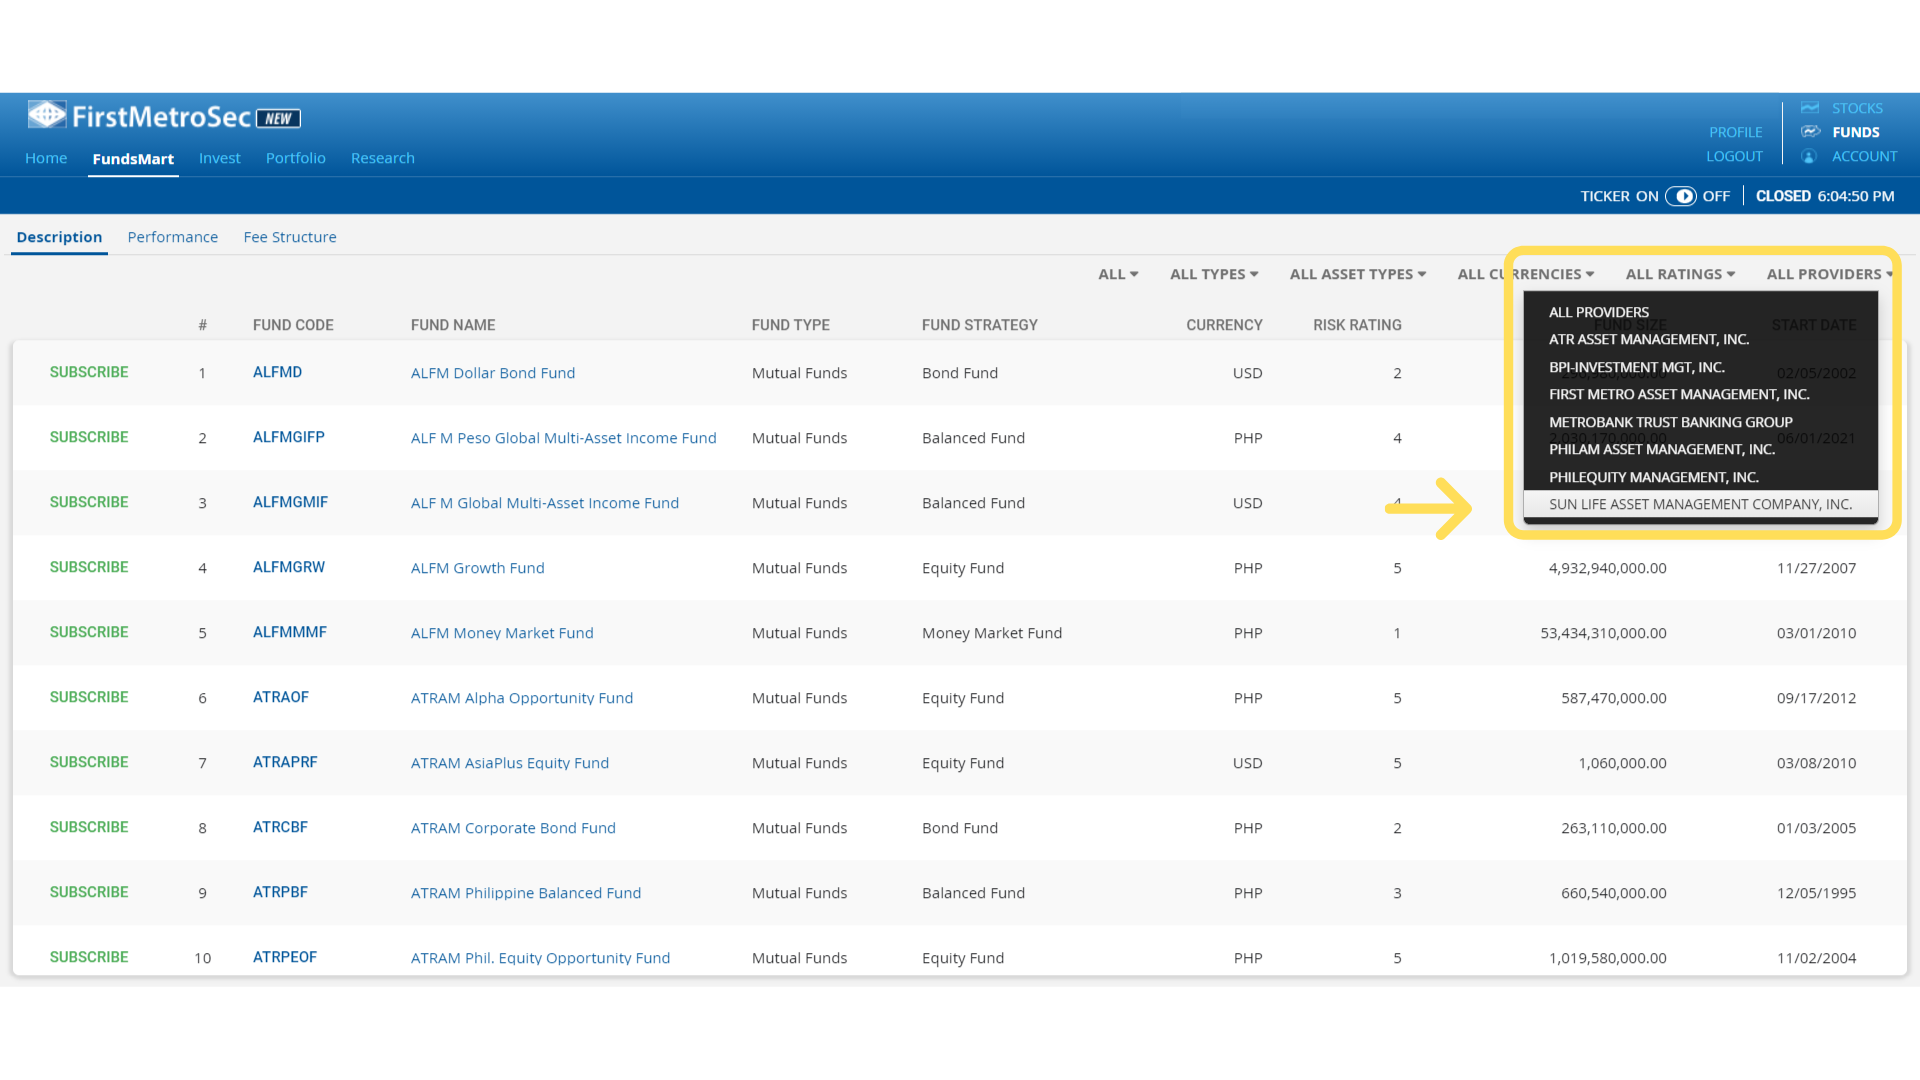Open ATRAM Phil. Equity Opportunity Fund
The height and width of the screenshot is (1080, 1920).
pyautogui.click(x=540, y=958)
